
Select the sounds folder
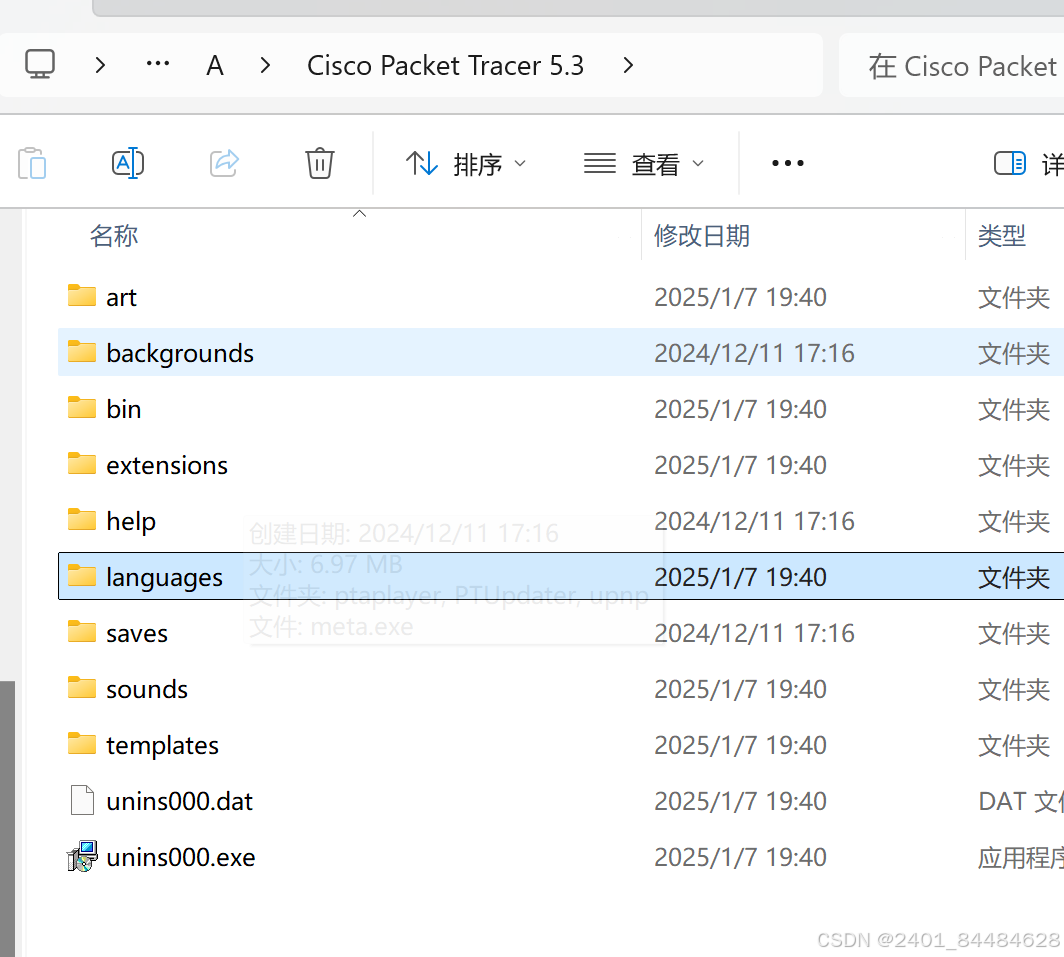[x=560, y=689]
